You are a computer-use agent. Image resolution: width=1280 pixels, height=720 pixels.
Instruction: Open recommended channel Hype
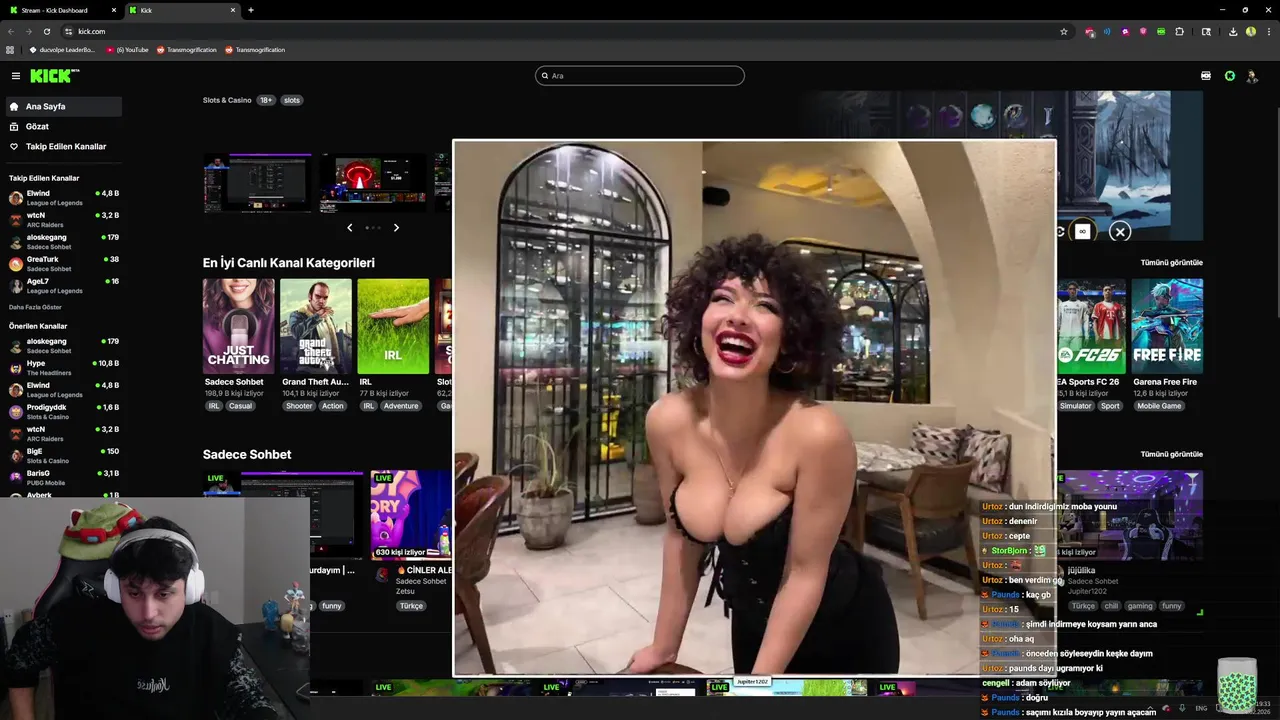[x=63, y=367]
